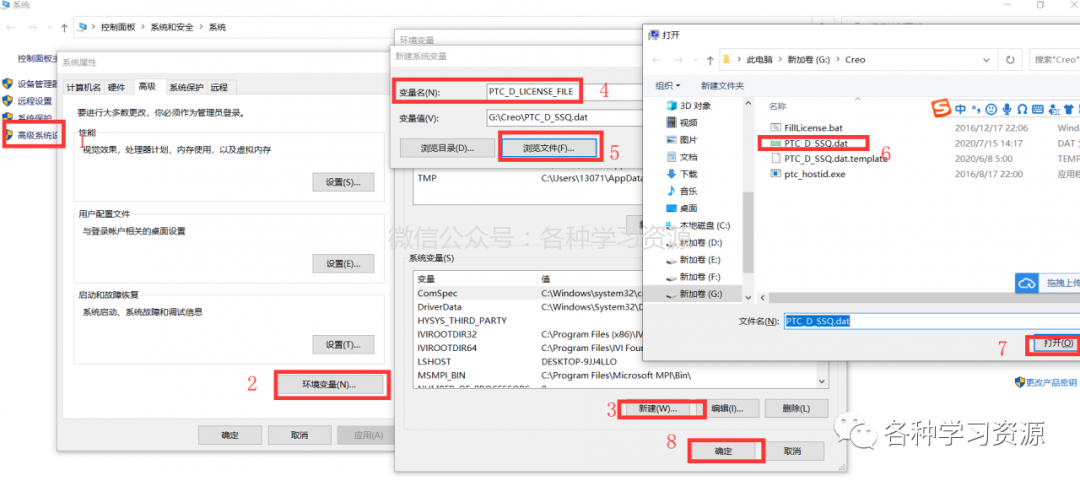Click 浏览文件(F)... button
The image size is (1080, 481).
coord(548,148)
